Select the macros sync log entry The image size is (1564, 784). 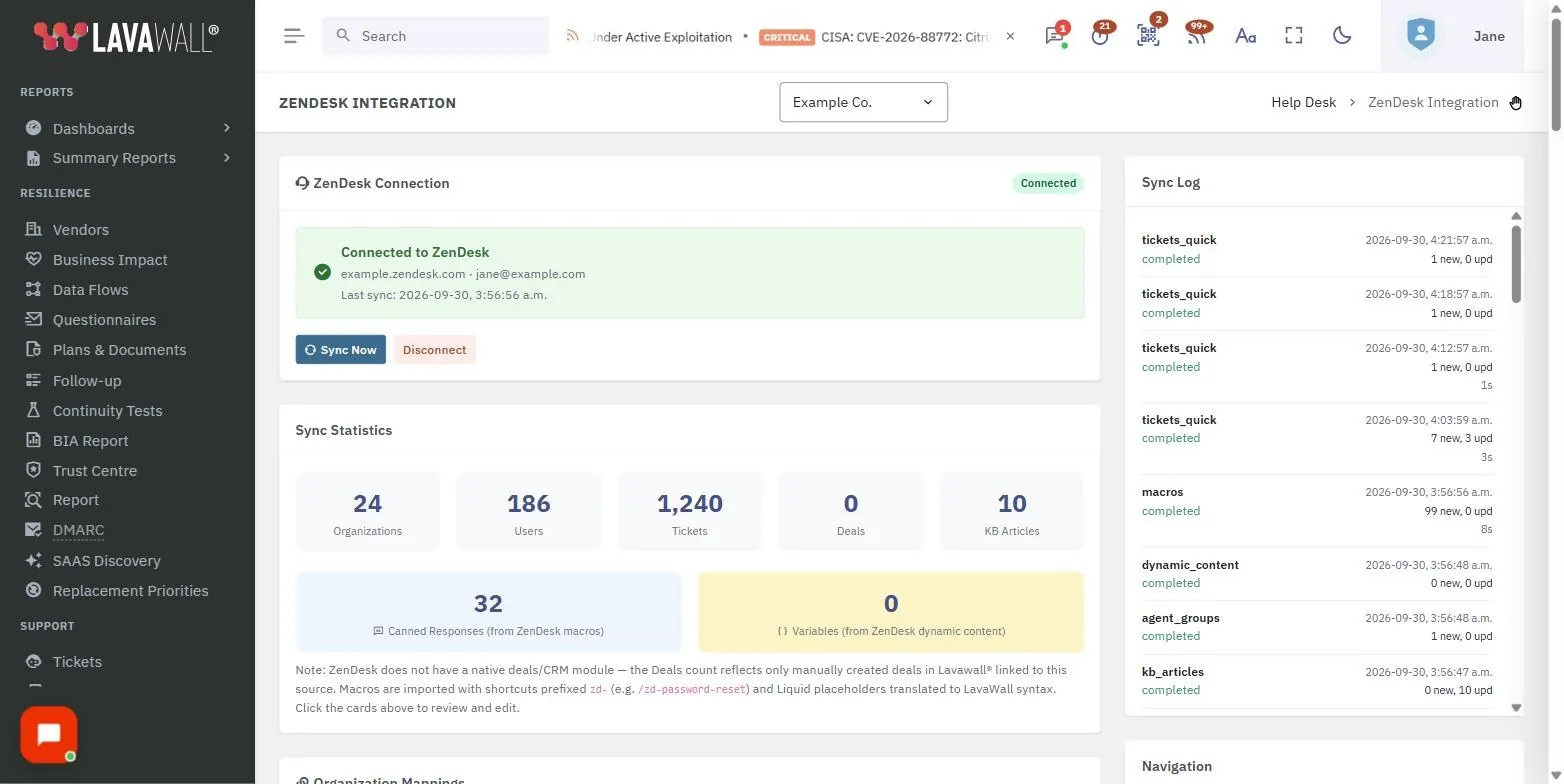[1316, 511]
